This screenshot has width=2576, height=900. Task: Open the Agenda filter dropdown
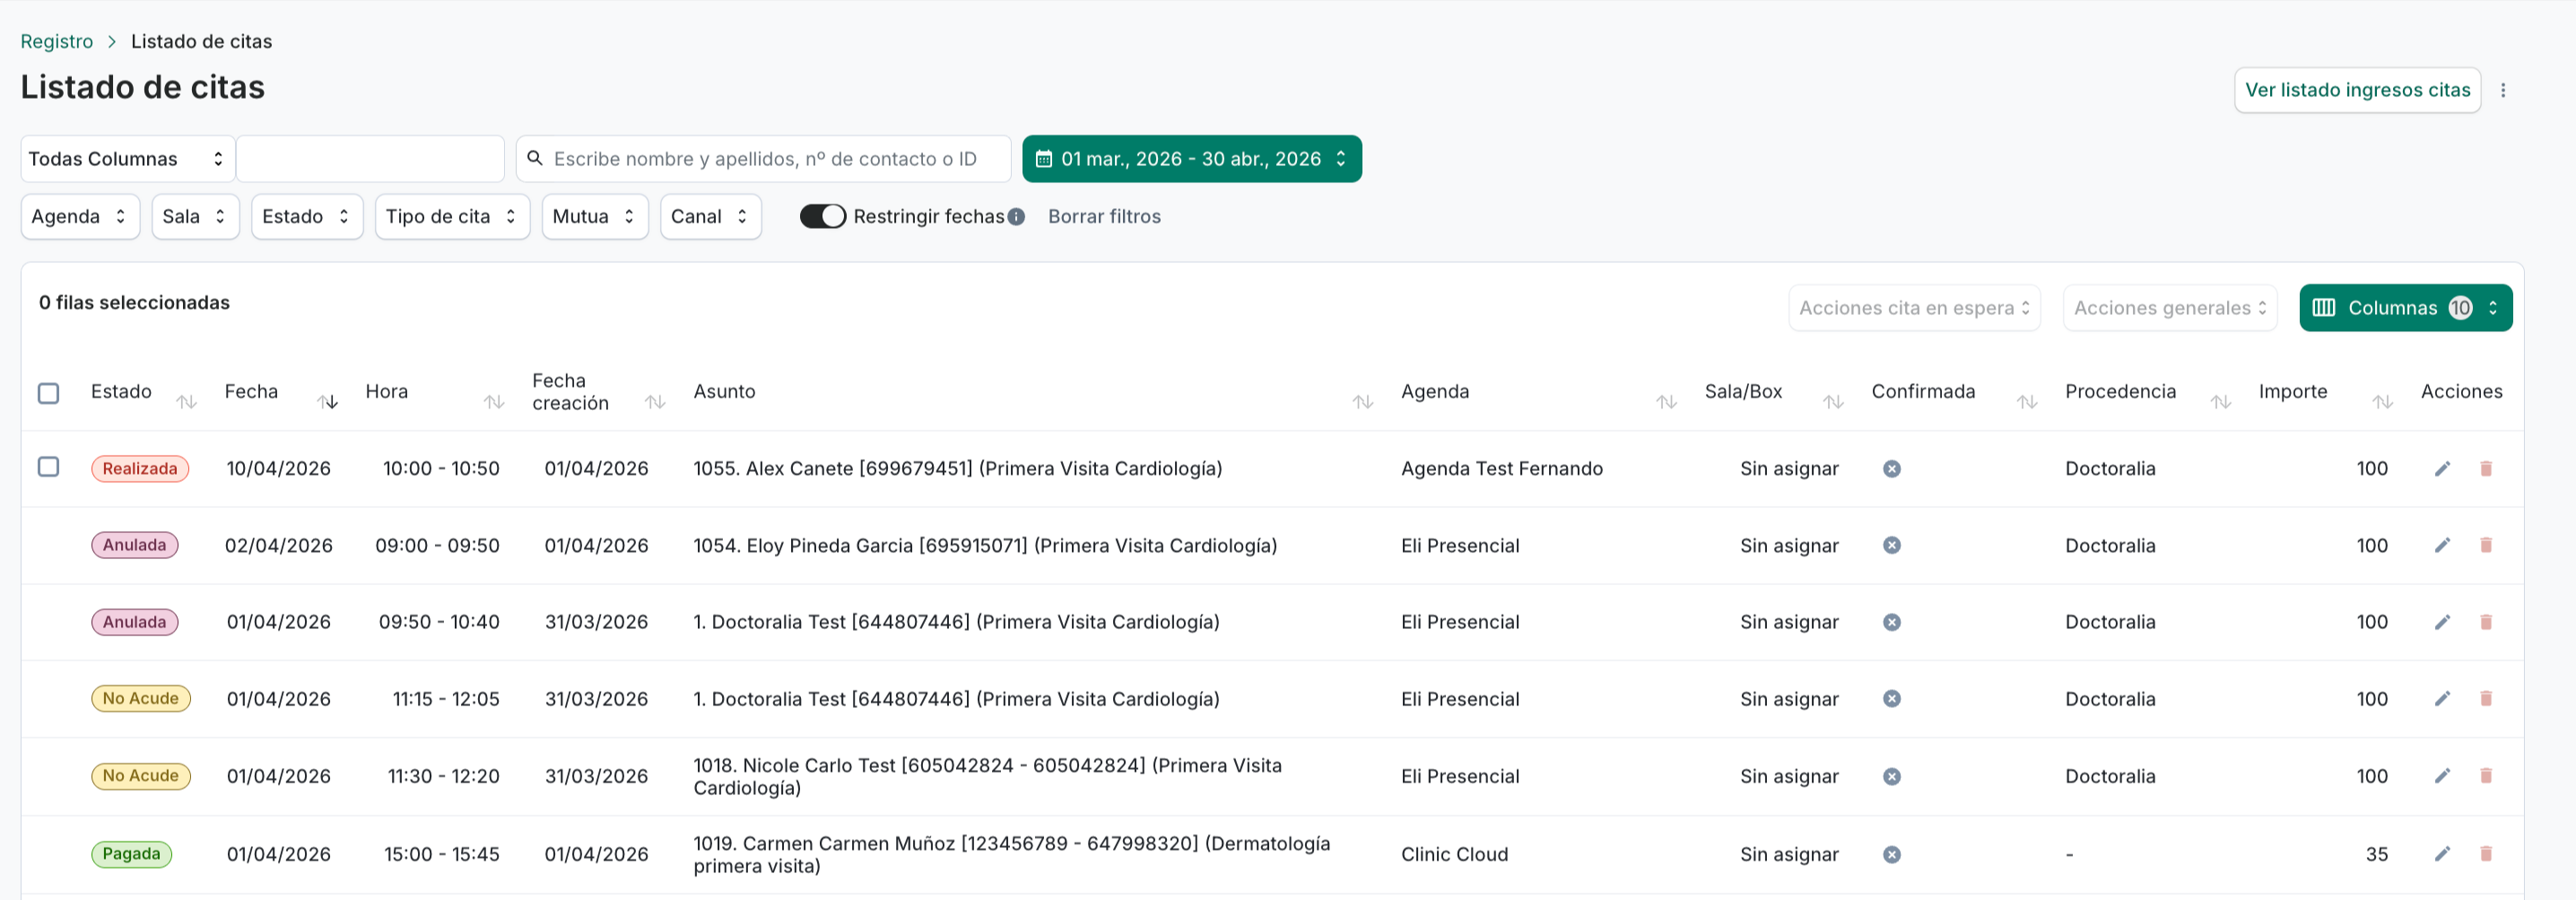pyautogui.click(x=79, y=217)
